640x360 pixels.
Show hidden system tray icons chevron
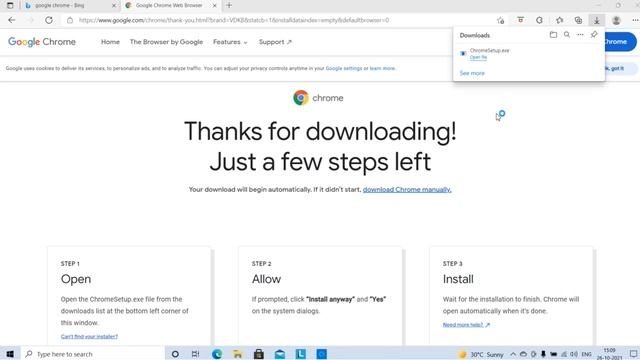[x=513, y=354]
